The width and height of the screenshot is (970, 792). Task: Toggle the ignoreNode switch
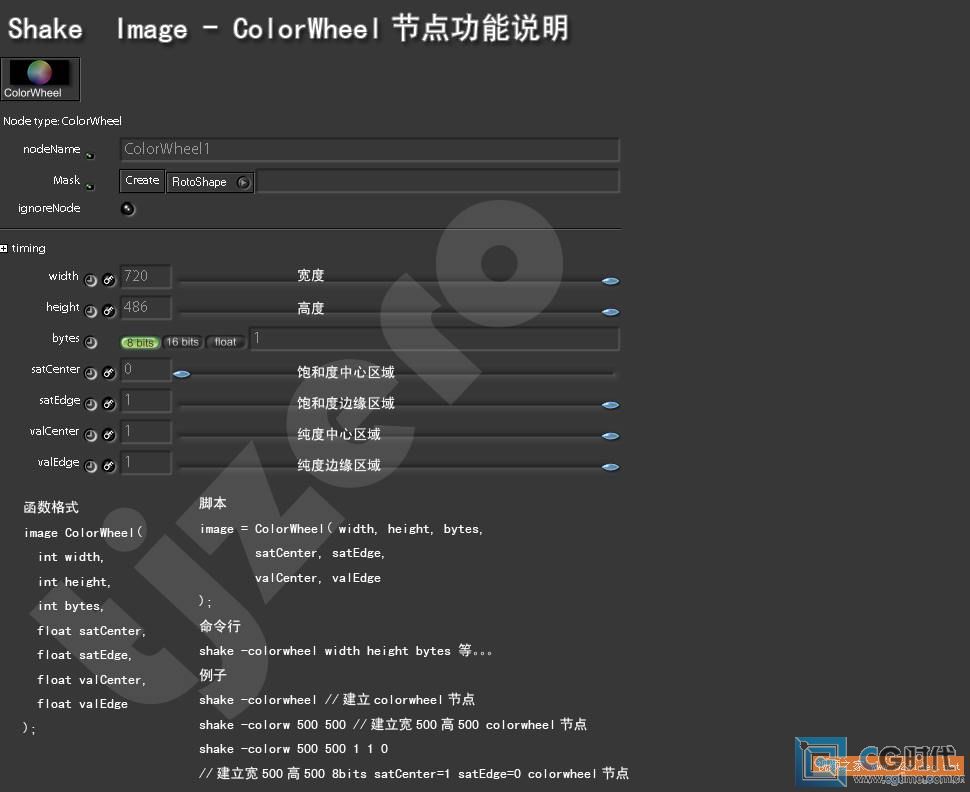(127, 209)
